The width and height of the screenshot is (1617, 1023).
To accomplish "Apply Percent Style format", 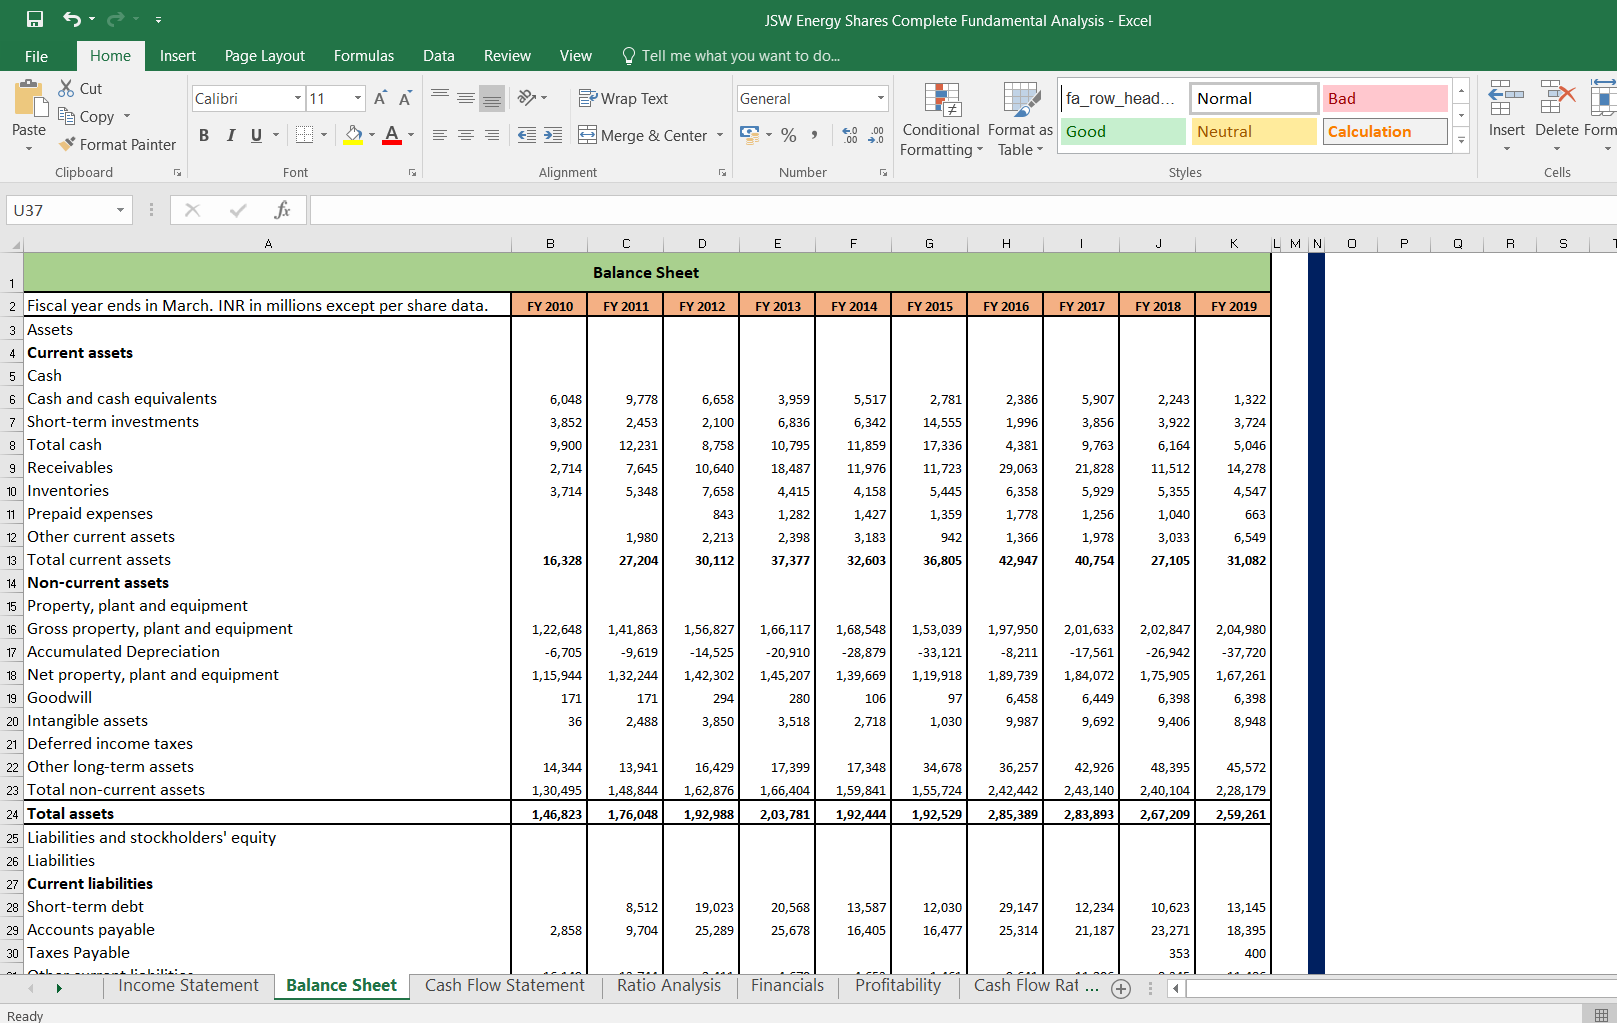I will click(x=789, y=135).
